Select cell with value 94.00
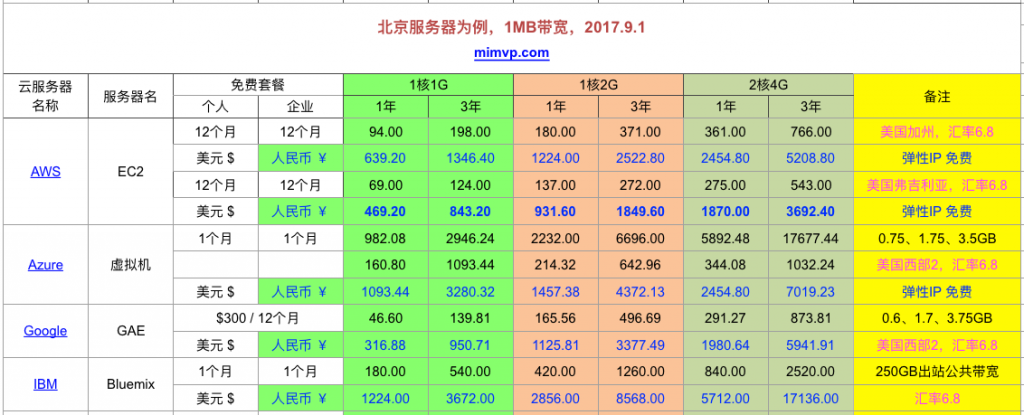The image size is (1024, 415). (x=386, y=131)
